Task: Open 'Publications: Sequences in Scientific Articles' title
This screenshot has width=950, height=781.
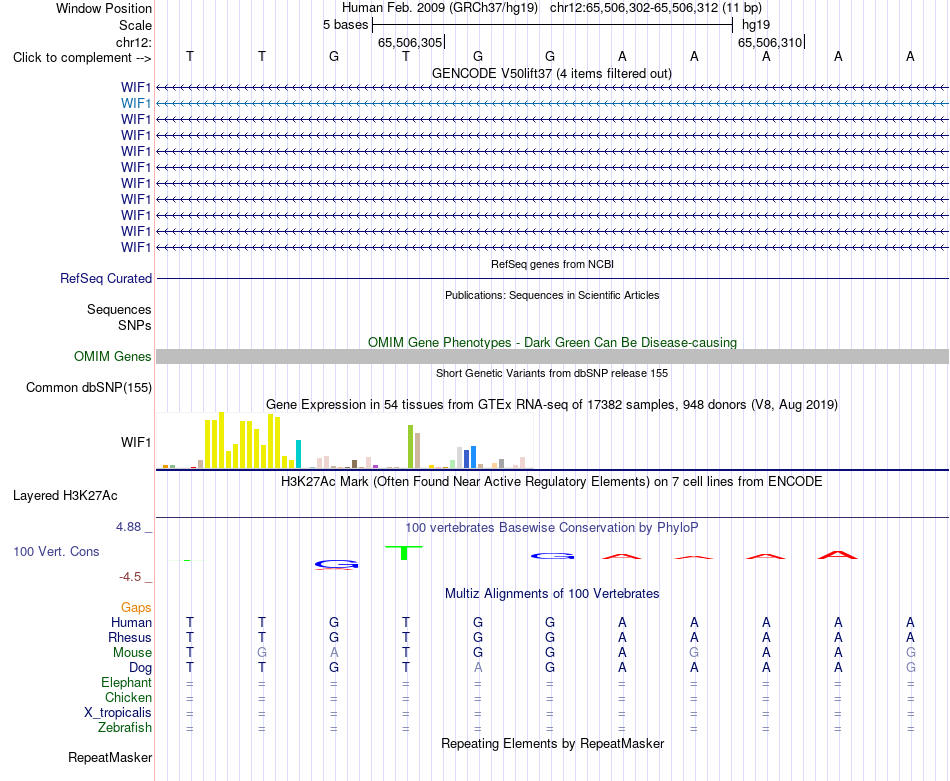Action: (x=552, y=295)
